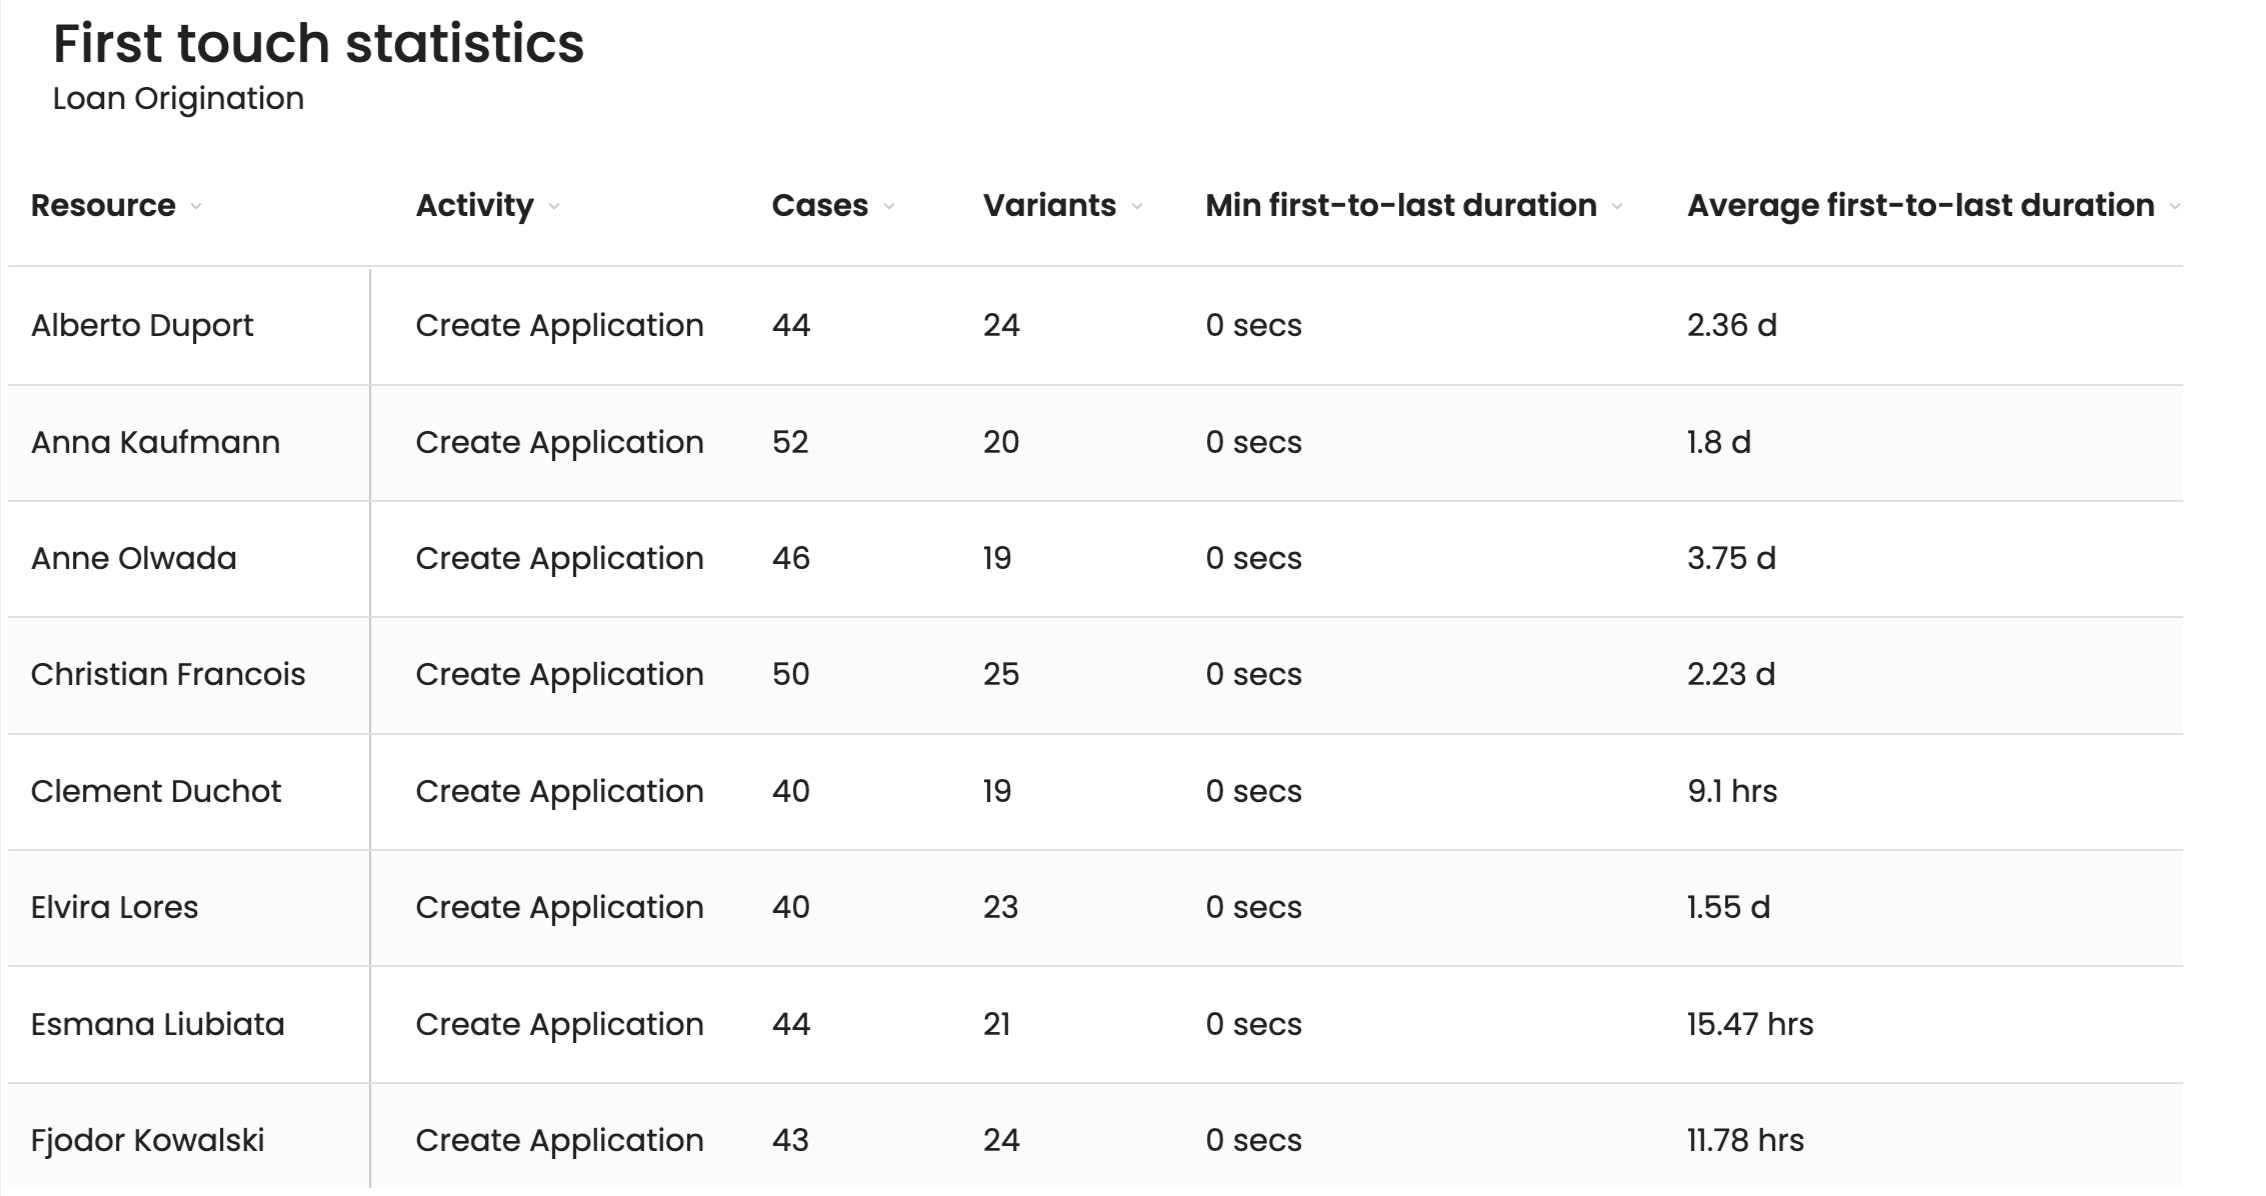Select the Elvira Lores row
The height and width of the screenshot is (1196, 2266).
[x=114, y=907]
